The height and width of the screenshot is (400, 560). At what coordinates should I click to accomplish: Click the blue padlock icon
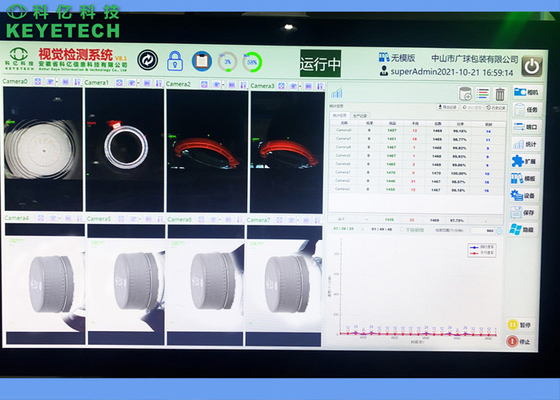tap(175, 61)
